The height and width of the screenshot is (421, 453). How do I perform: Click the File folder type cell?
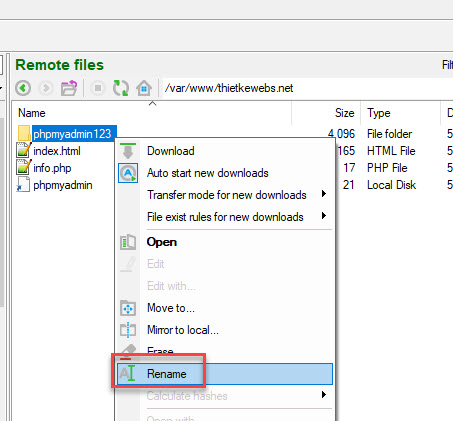(x=389, y=134)
